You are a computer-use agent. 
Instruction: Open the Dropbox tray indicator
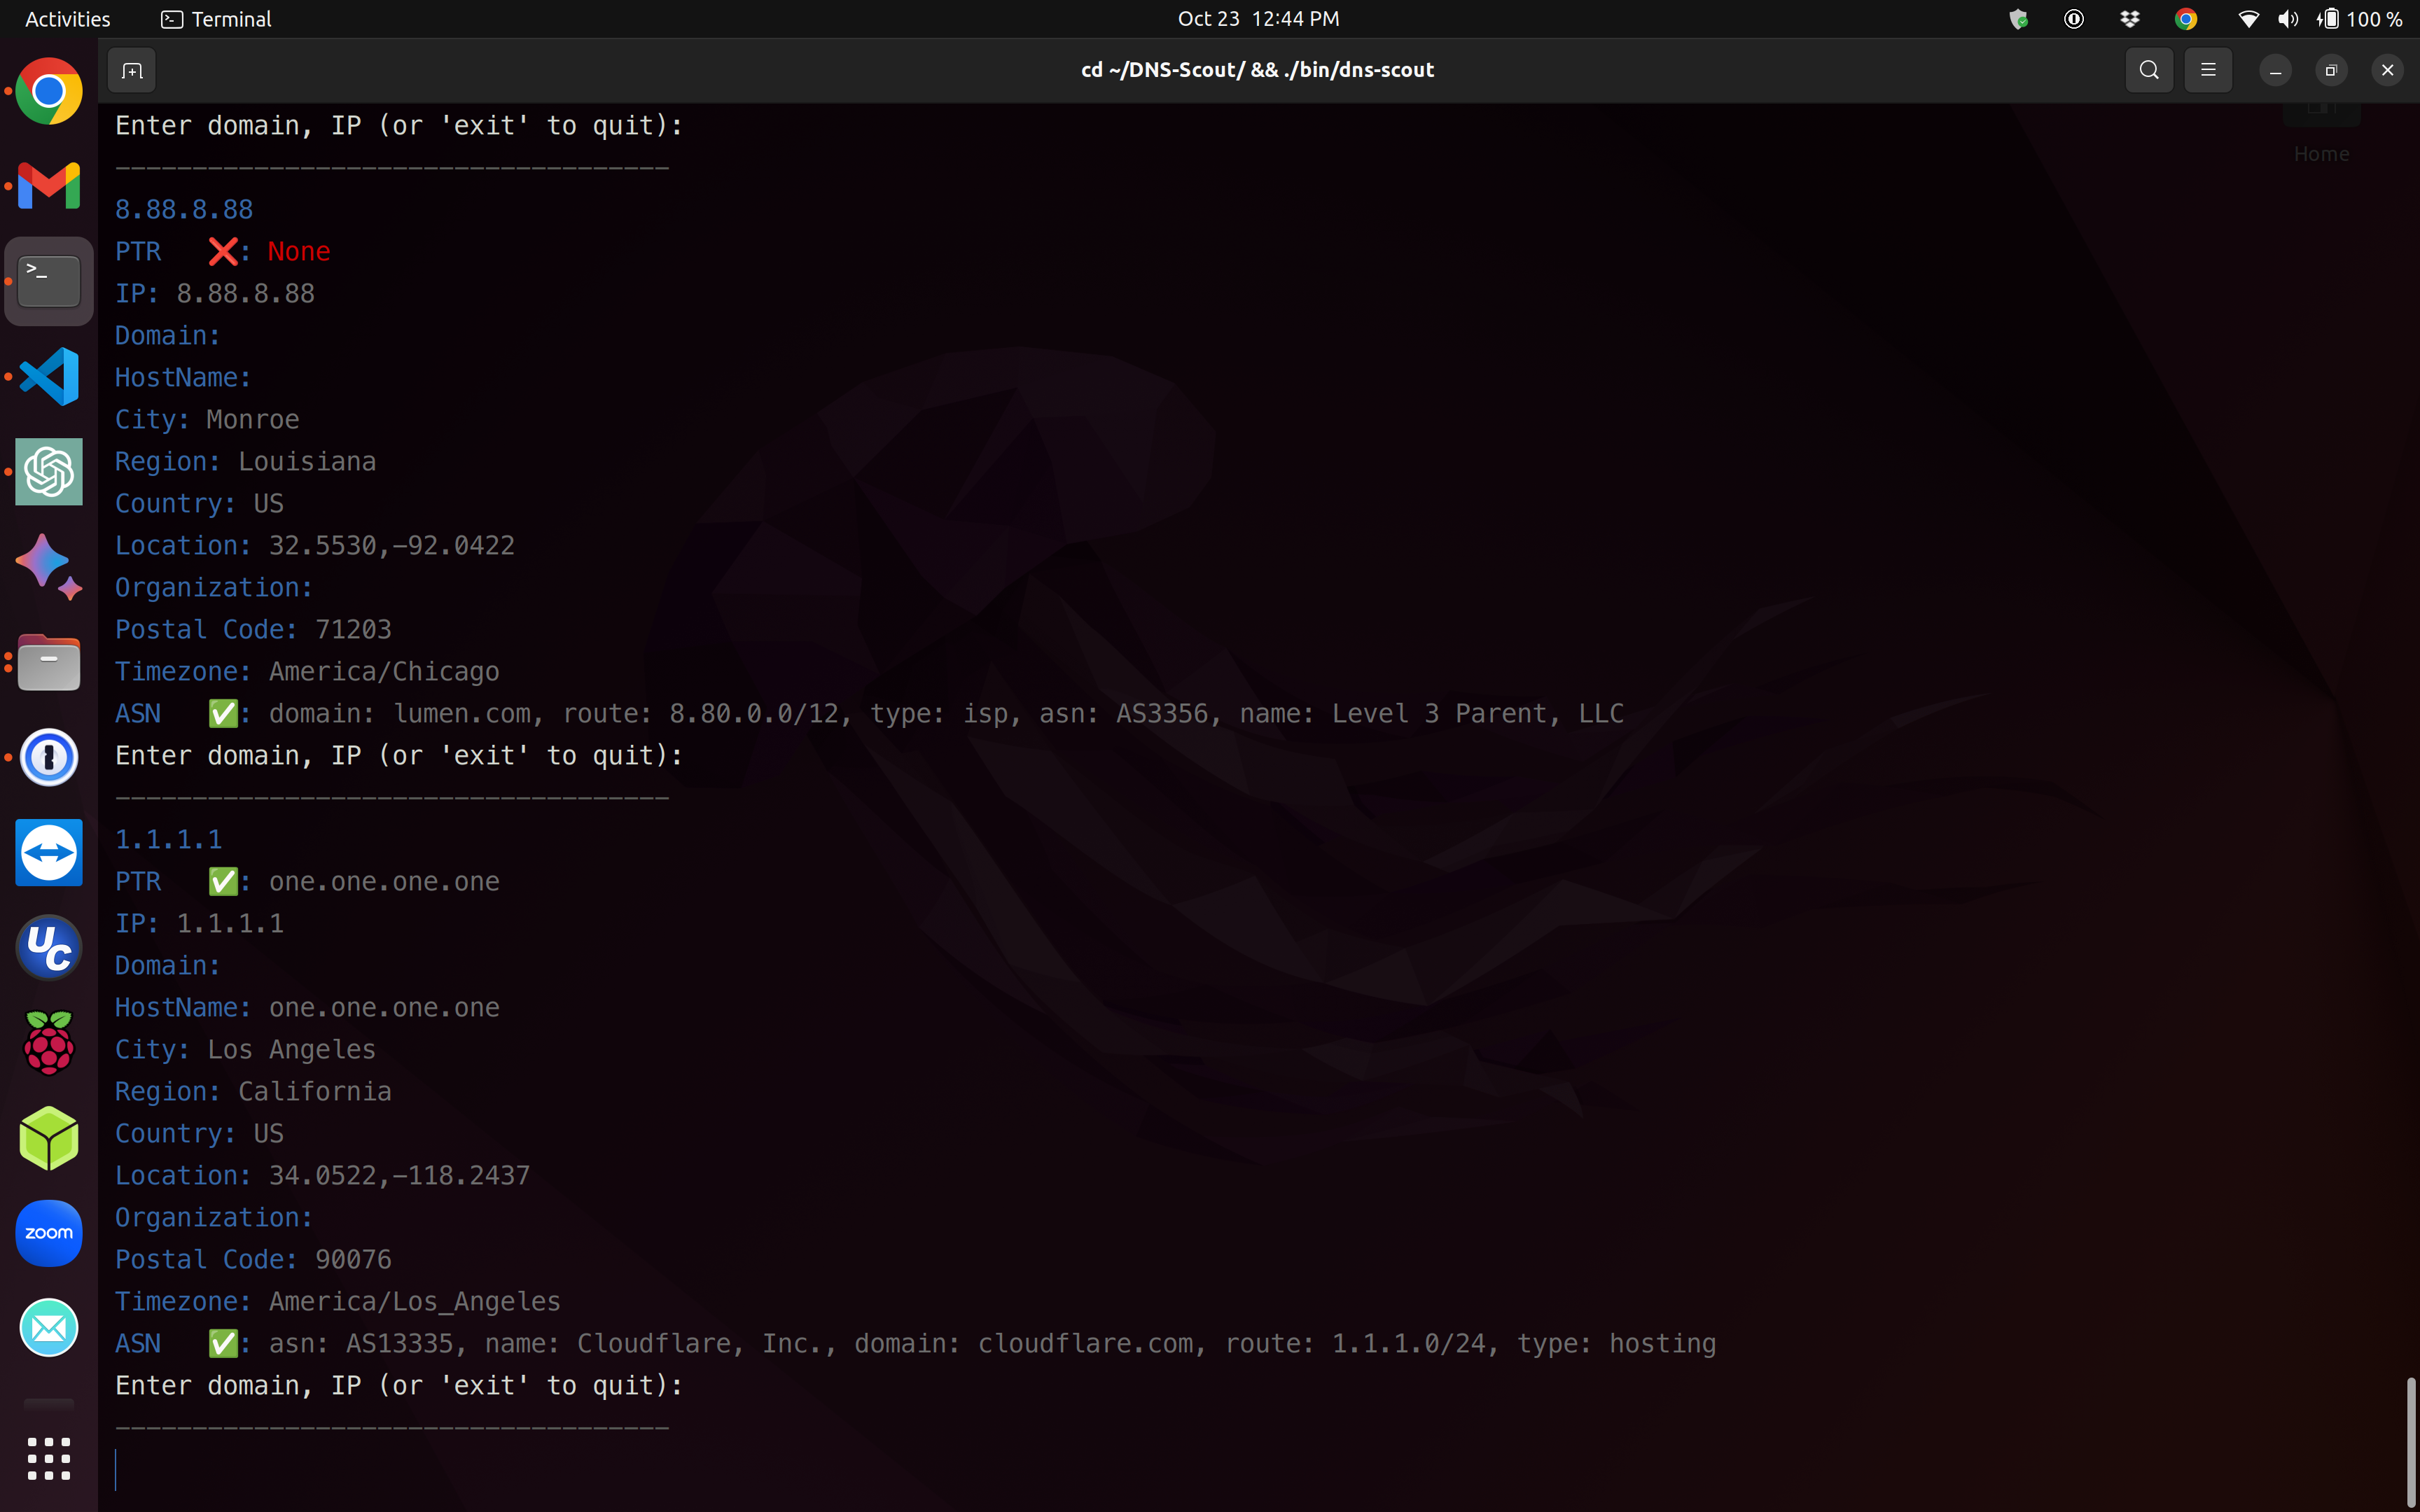pyautogui.click(x=2130, y=19)
